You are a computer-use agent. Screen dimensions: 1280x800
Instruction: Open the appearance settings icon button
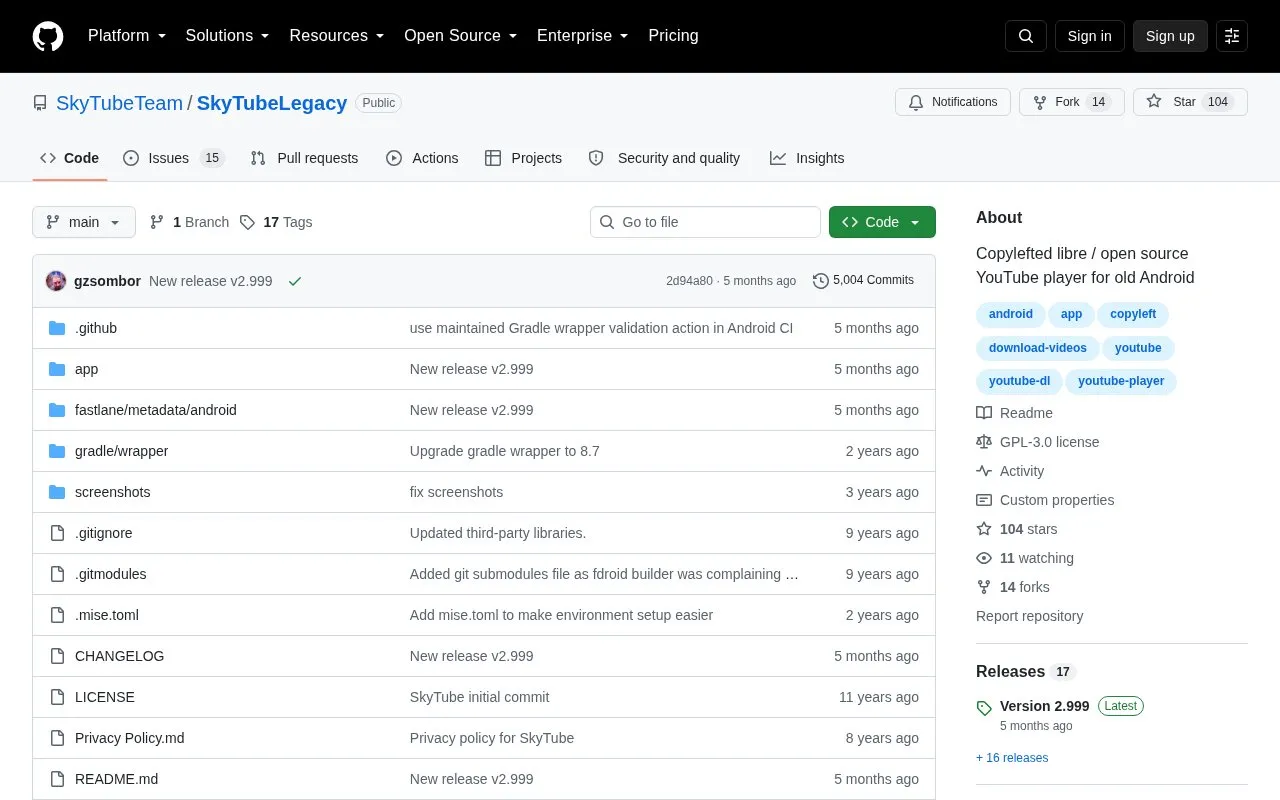[1232, 36]
